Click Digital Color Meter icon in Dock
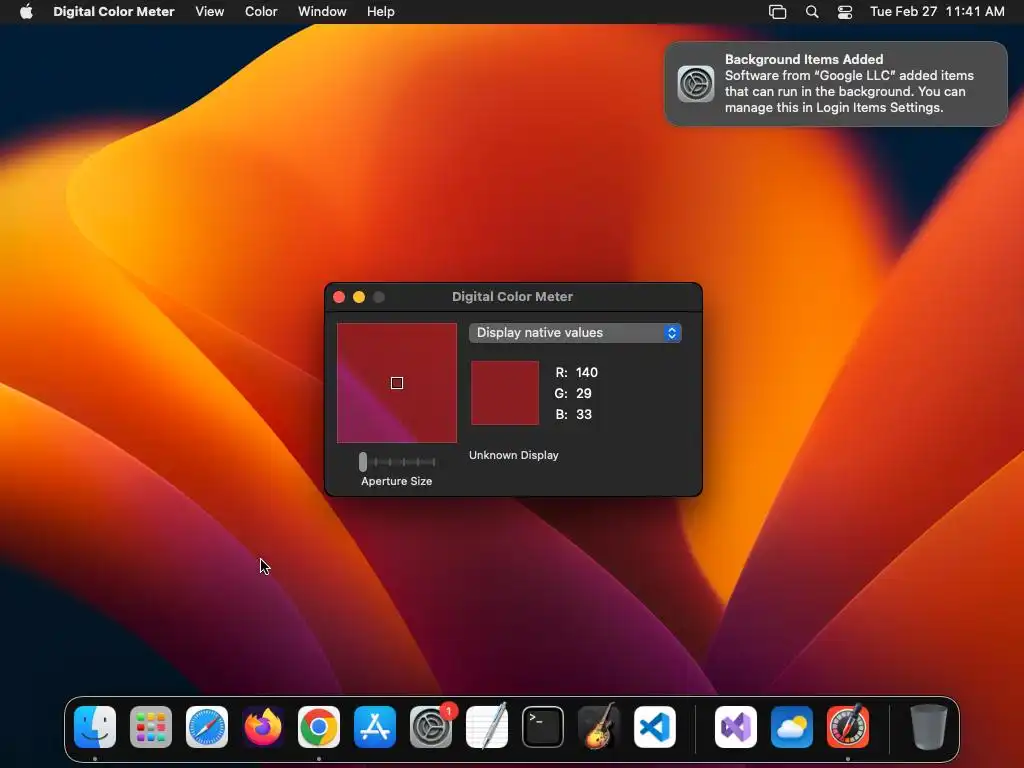 coord(848,727)
